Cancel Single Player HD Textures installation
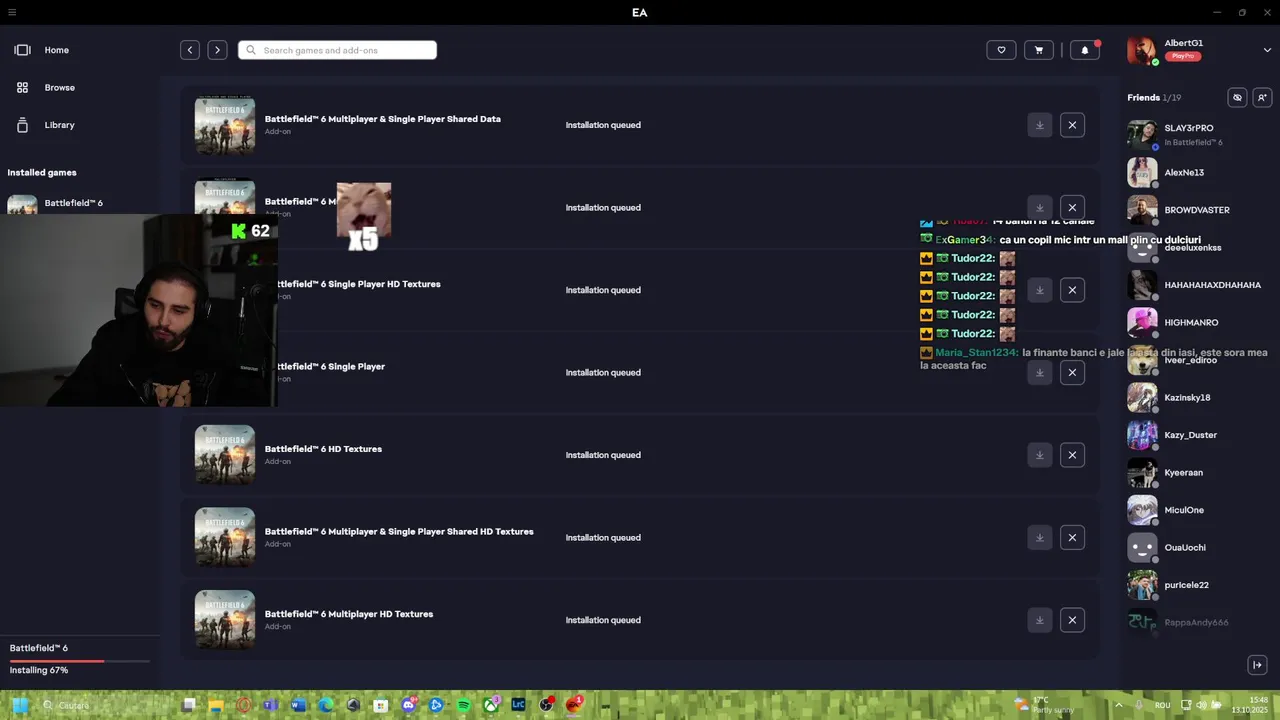Screen dimensions: 1280x720 click(x=1072, y=290)
